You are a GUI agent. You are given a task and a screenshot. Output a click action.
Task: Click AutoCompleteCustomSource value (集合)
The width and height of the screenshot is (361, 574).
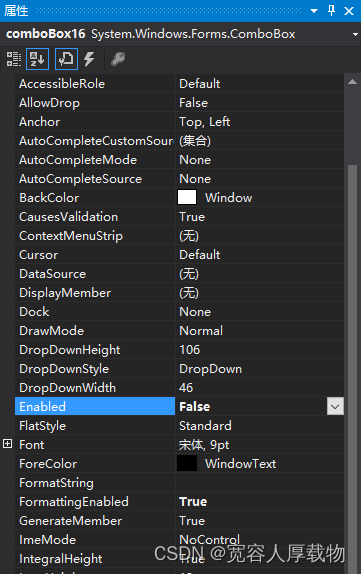195,141
